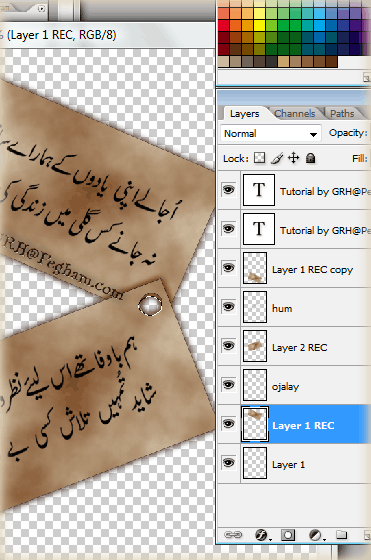
Task: Create a new group with the folder icon
Action: pyautogui.click(x=342, y=534)
